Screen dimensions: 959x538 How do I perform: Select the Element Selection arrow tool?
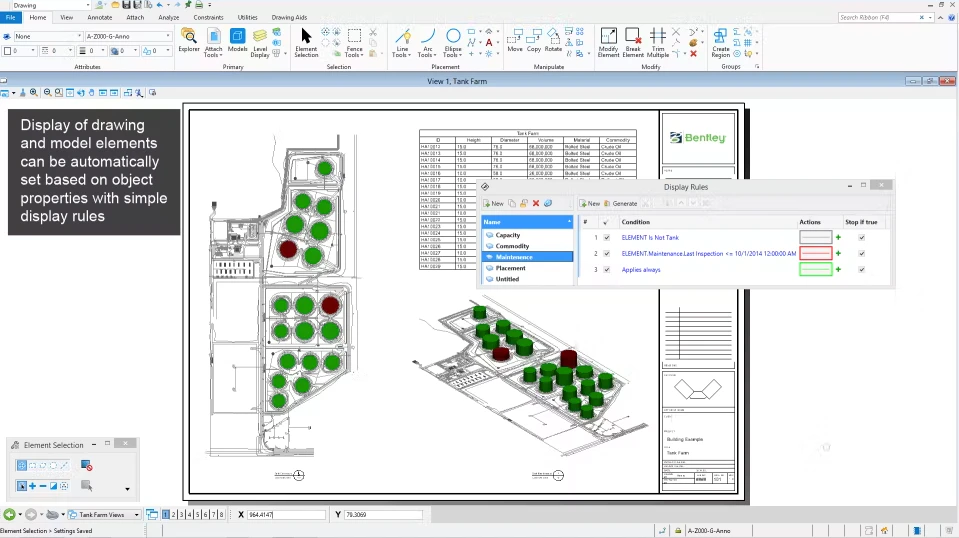coord(306,43)
